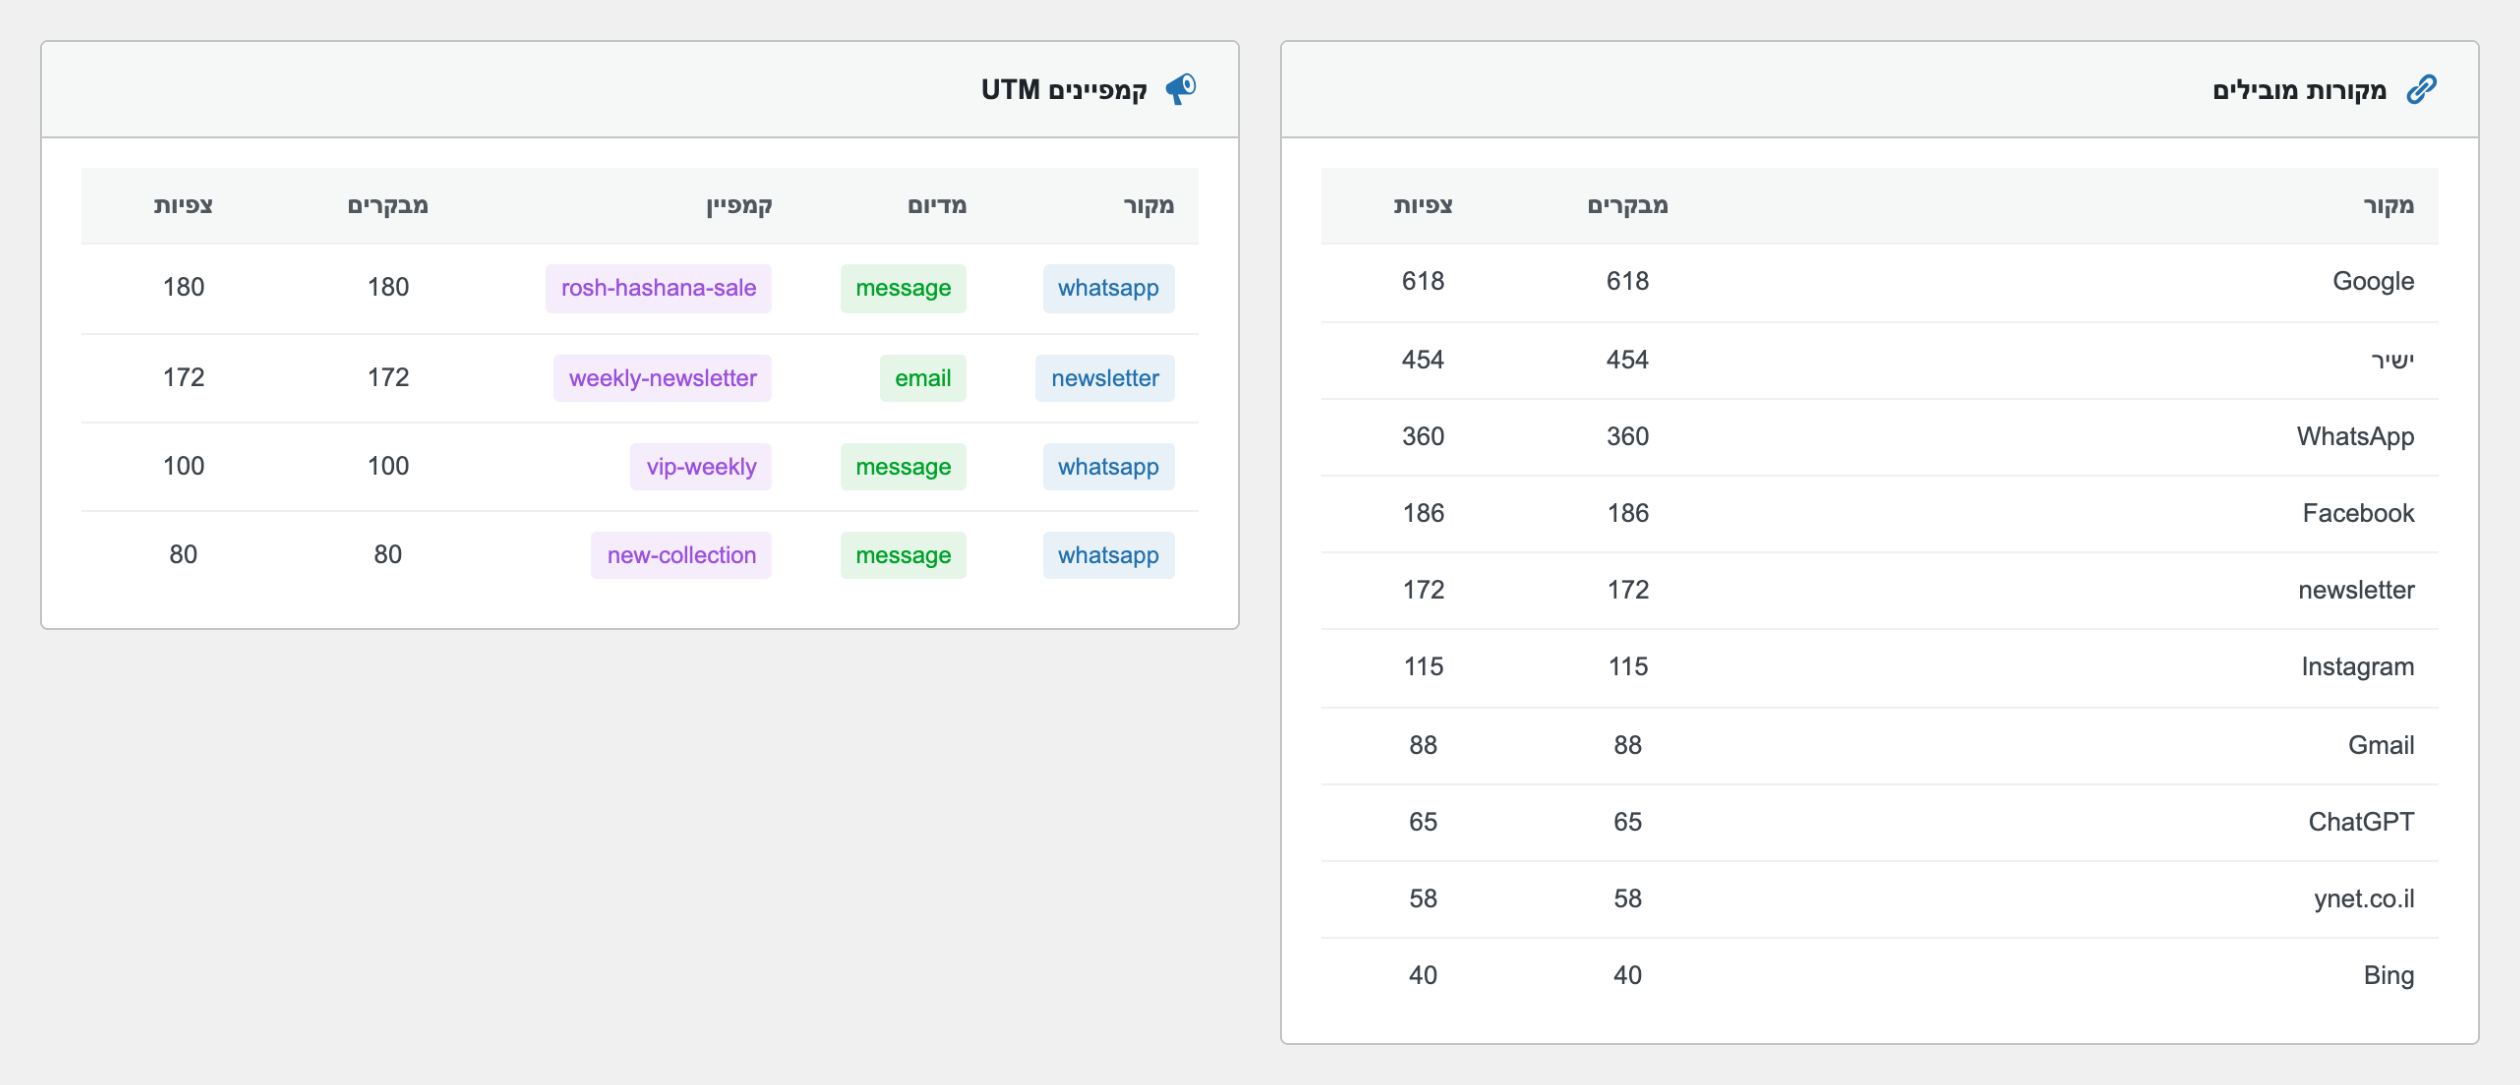2520x1085 pixels.
Task: Click the whatsapp tag in rosh-hashana-sale row
Action: [x=1109, y=288]
